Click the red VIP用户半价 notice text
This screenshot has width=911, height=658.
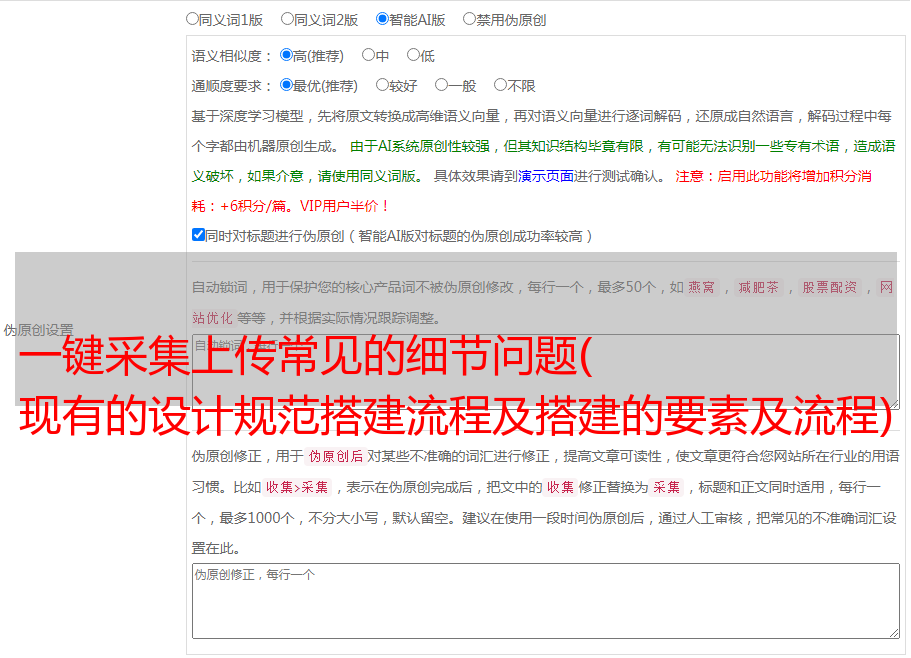[x=343, y=206]
